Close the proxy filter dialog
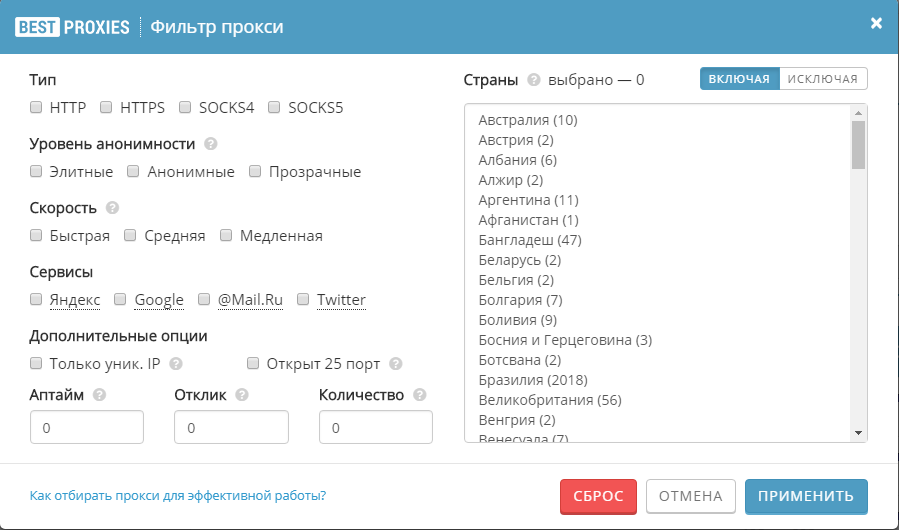This screenshot has width=899, height=530. point(876,23)
